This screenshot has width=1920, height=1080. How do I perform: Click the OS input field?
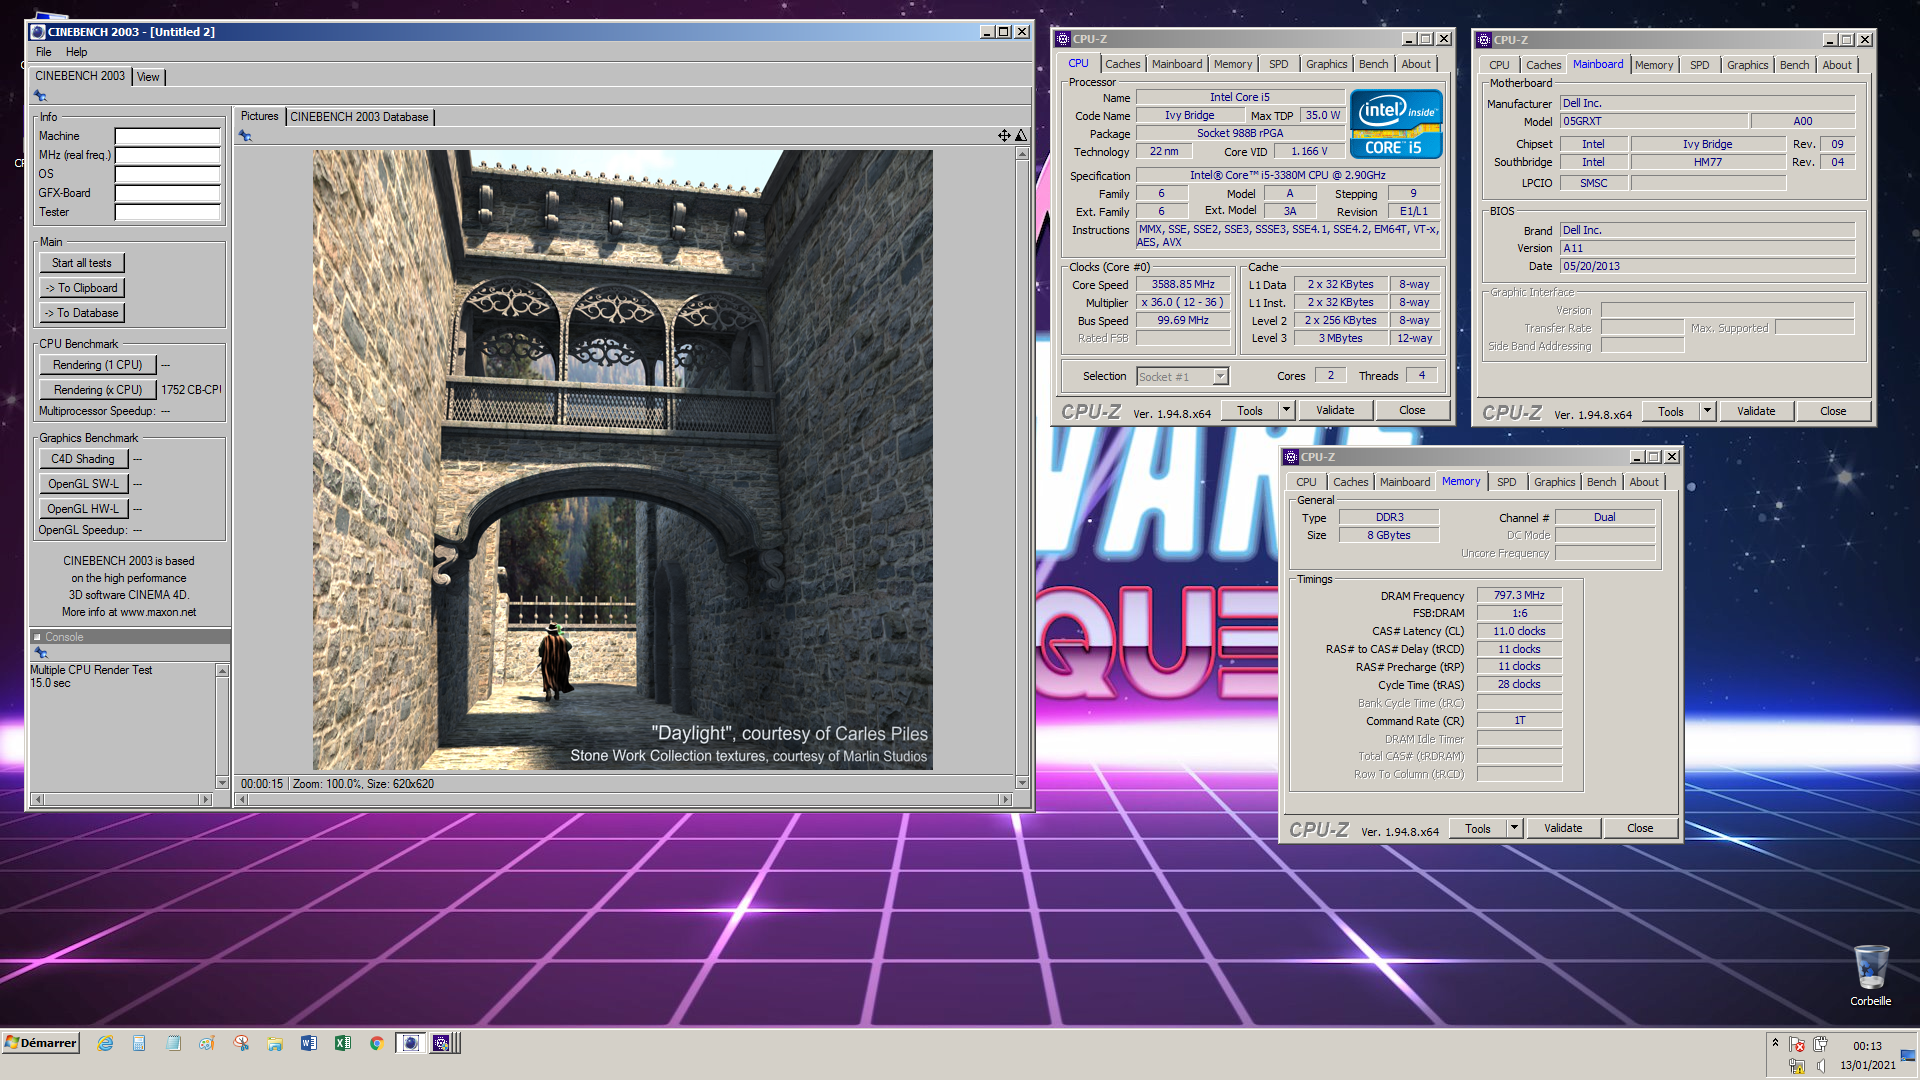pos(167,174)
